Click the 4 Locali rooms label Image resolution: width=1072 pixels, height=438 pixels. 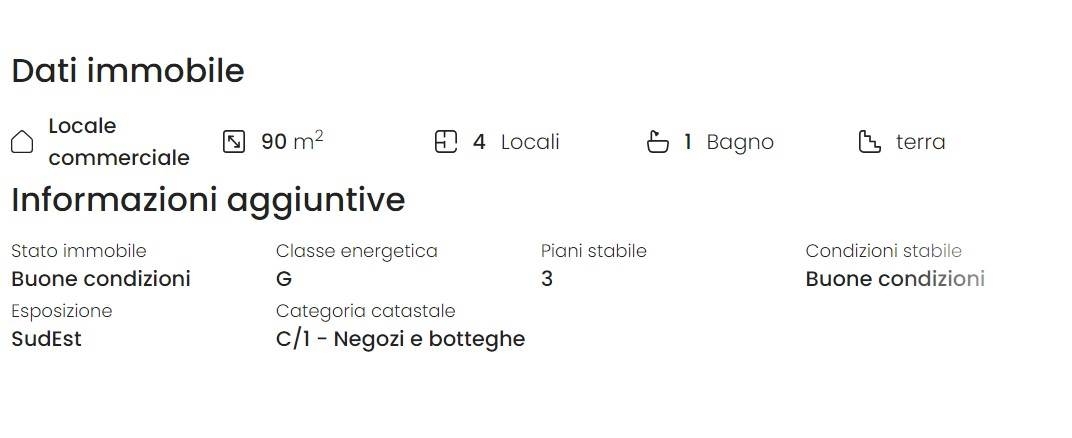tap(516, 142)
